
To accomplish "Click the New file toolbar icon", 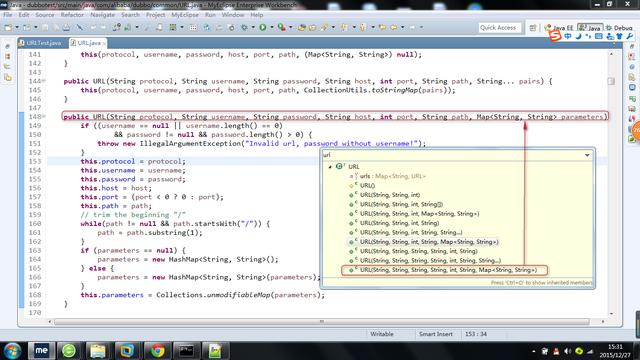I will coord(8,27).
